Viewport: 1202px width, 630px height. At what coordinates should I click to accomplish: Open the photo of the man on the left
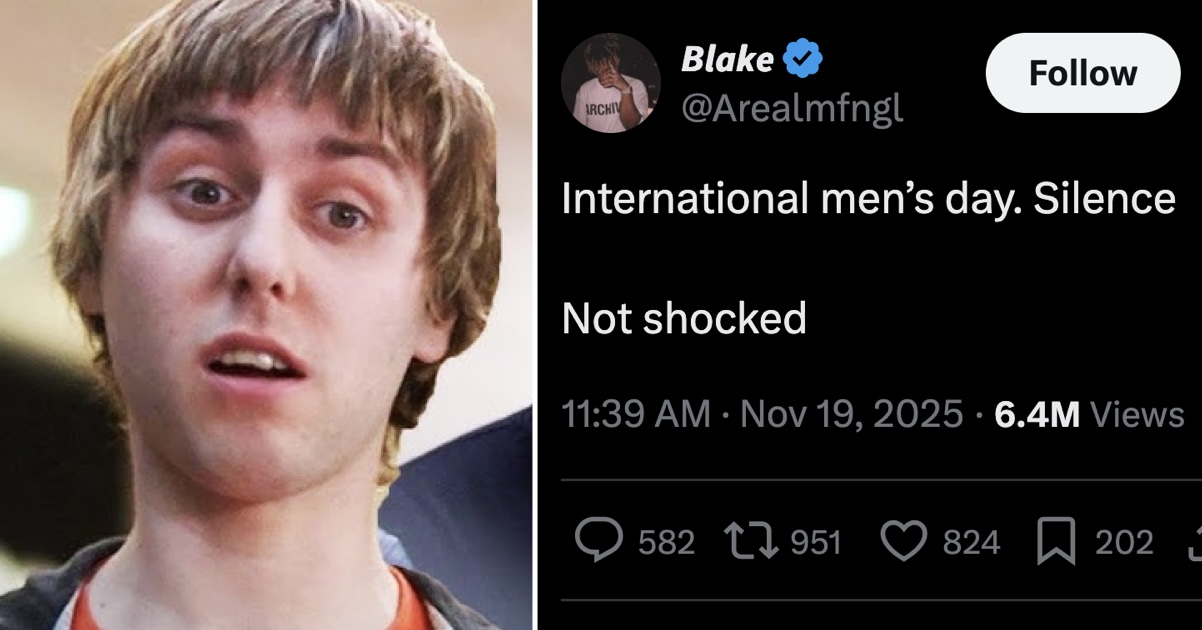[266, 315]
